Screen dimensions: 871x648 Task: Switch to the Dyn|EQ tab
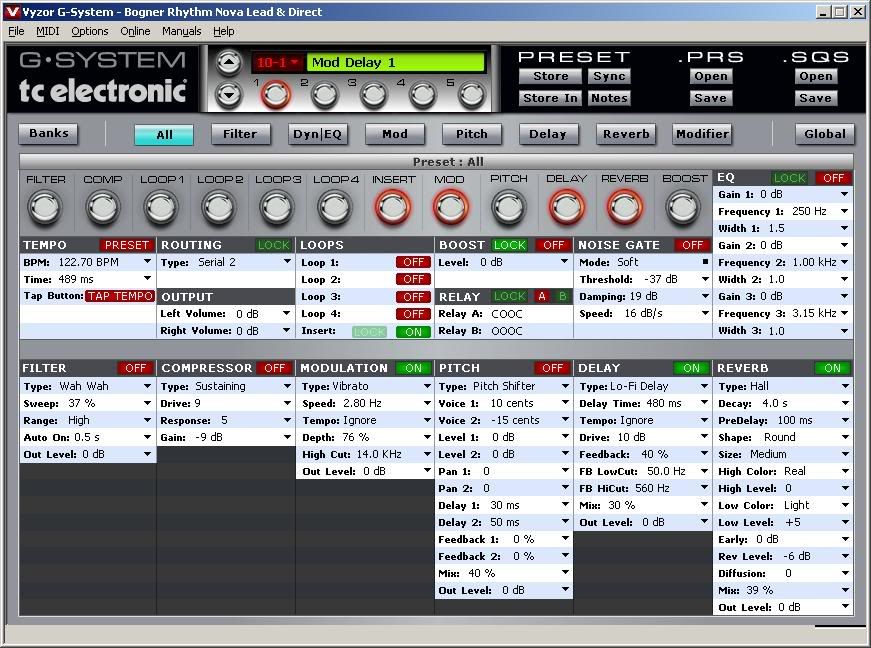318,134
